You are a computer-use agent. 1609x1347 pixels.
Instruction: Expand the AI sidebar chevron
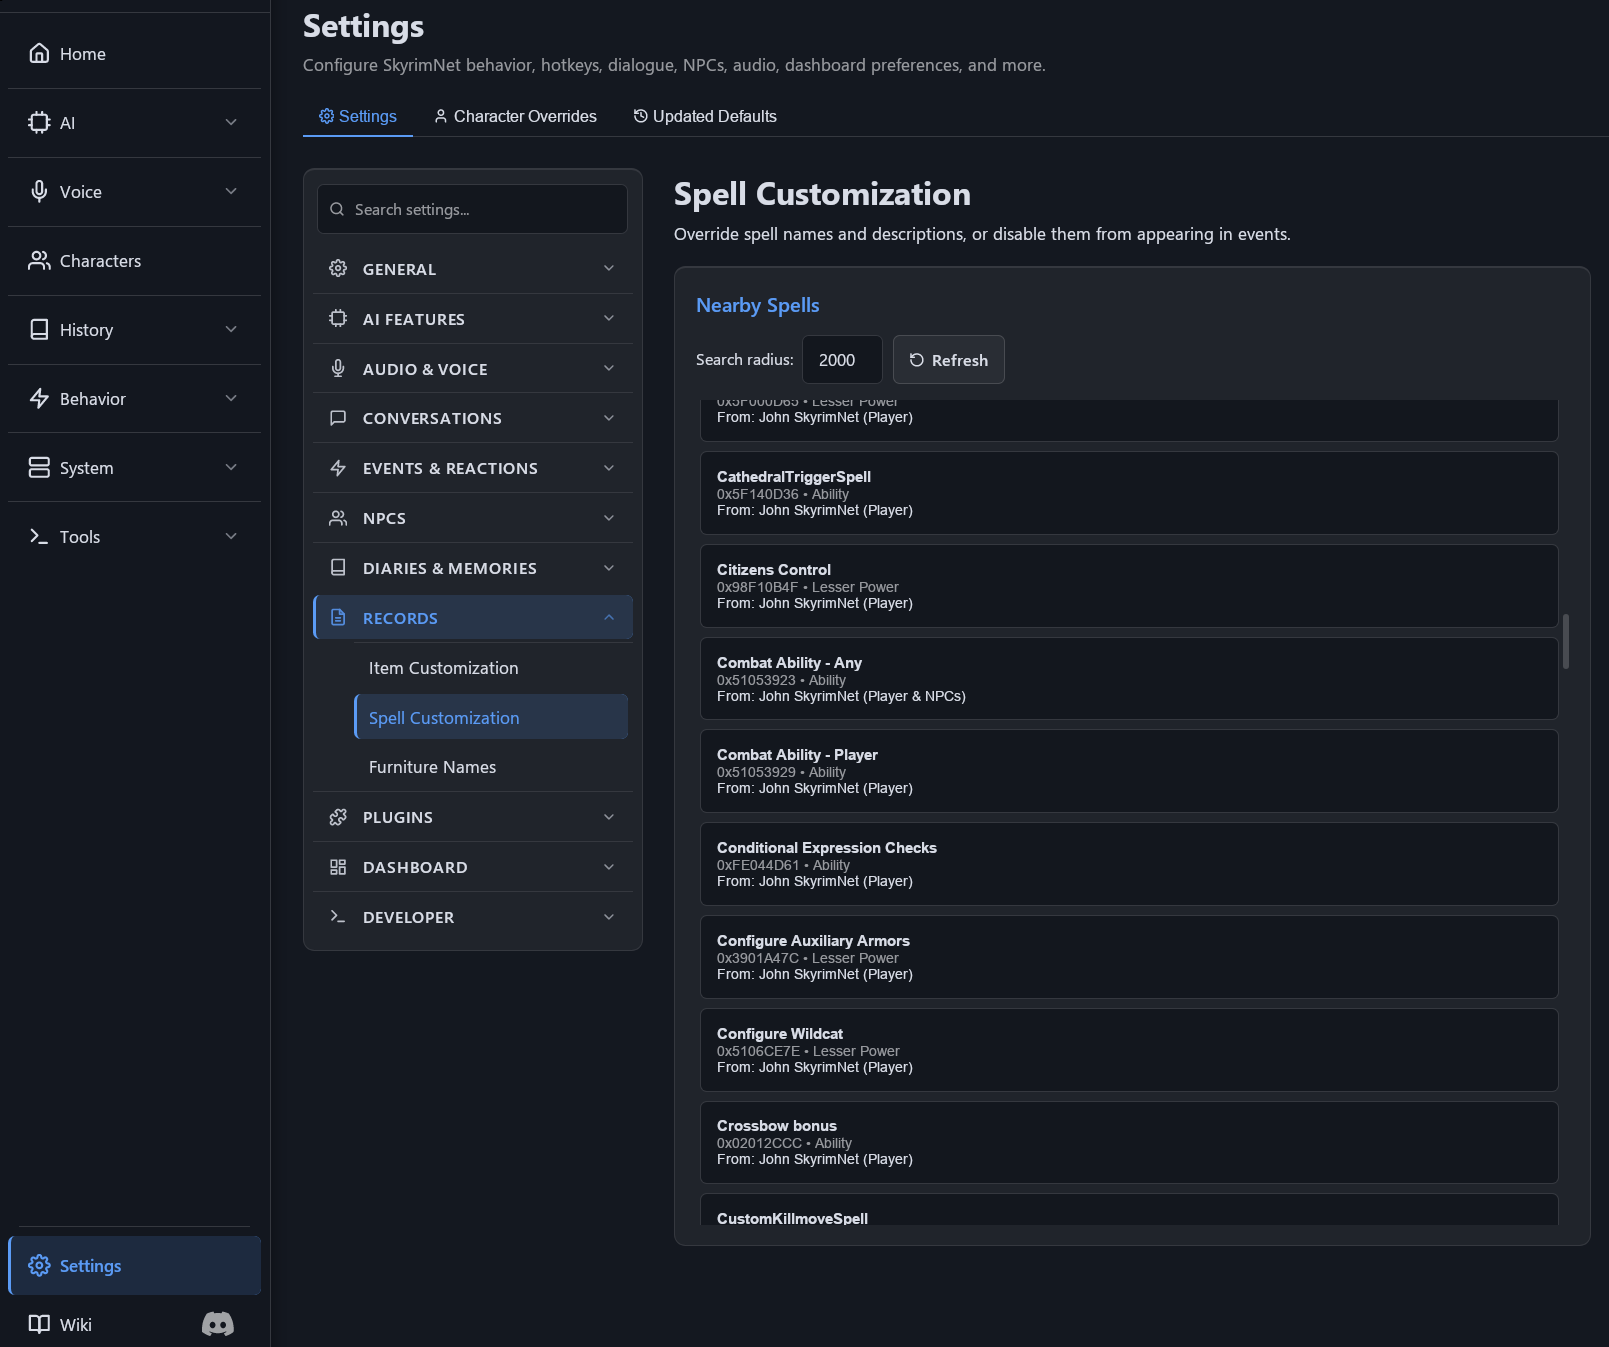[231, 122]
